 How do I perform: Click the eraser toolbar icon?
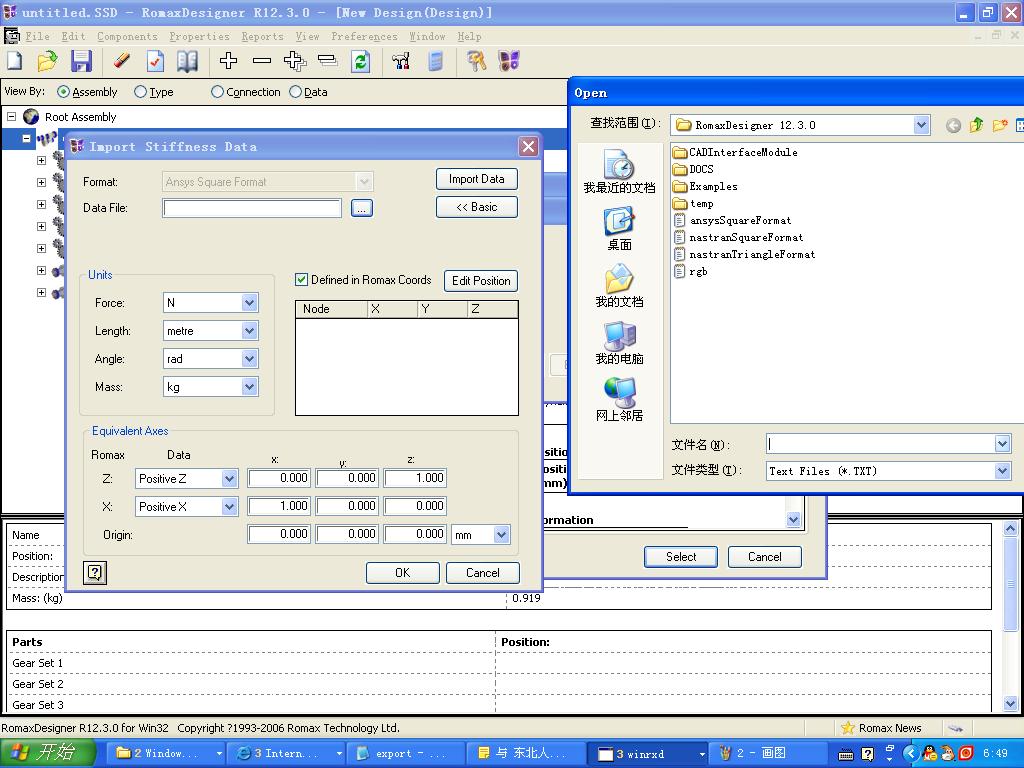(x=121, y=61)
